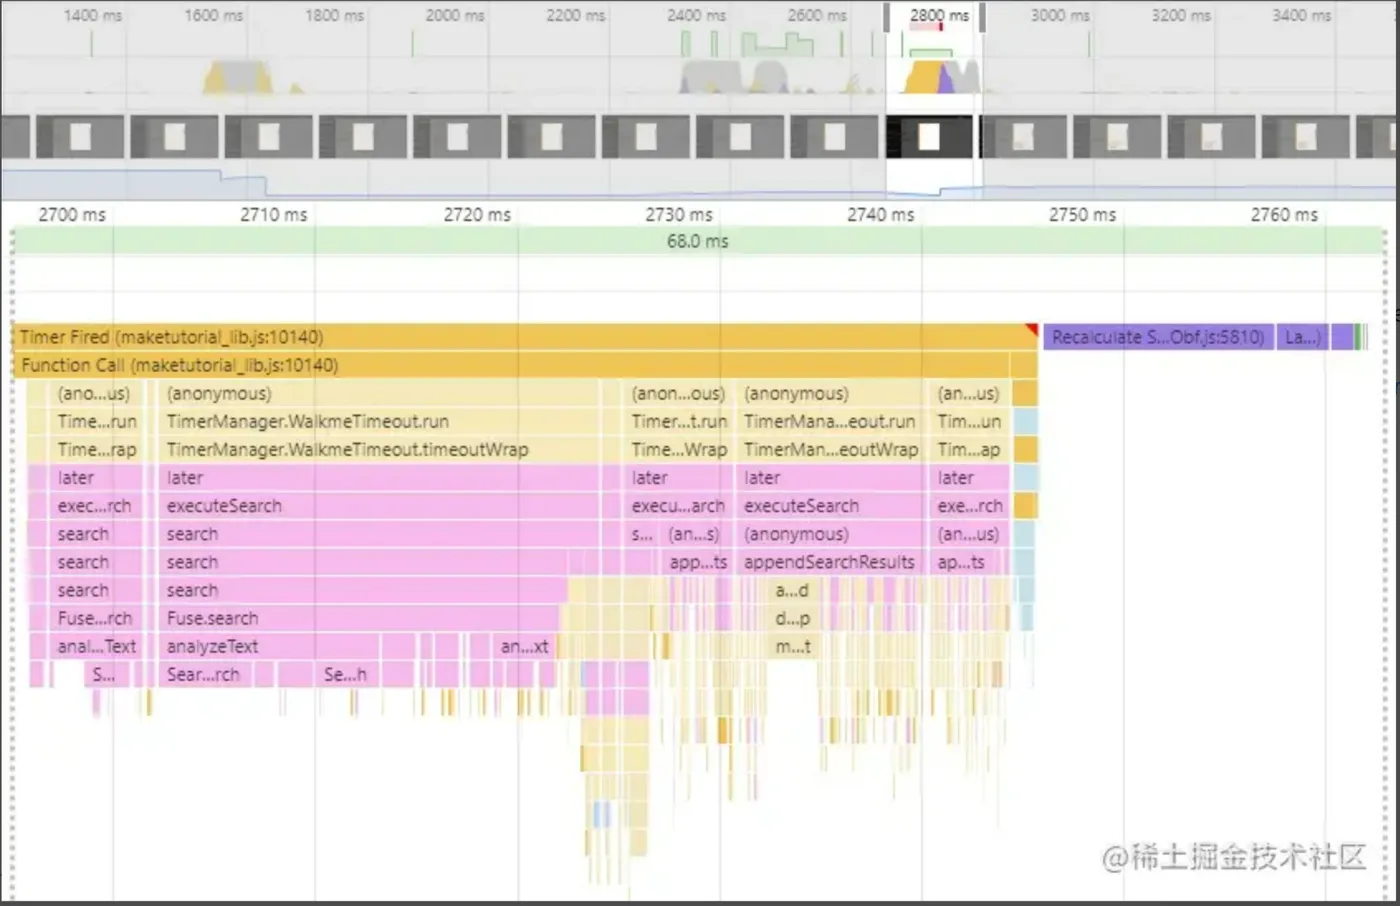Click the executeSearch block under TimerManager.WalkmeTimeout.timeoutWrap
1400x906 pixels.
click(x=378, y=506)
